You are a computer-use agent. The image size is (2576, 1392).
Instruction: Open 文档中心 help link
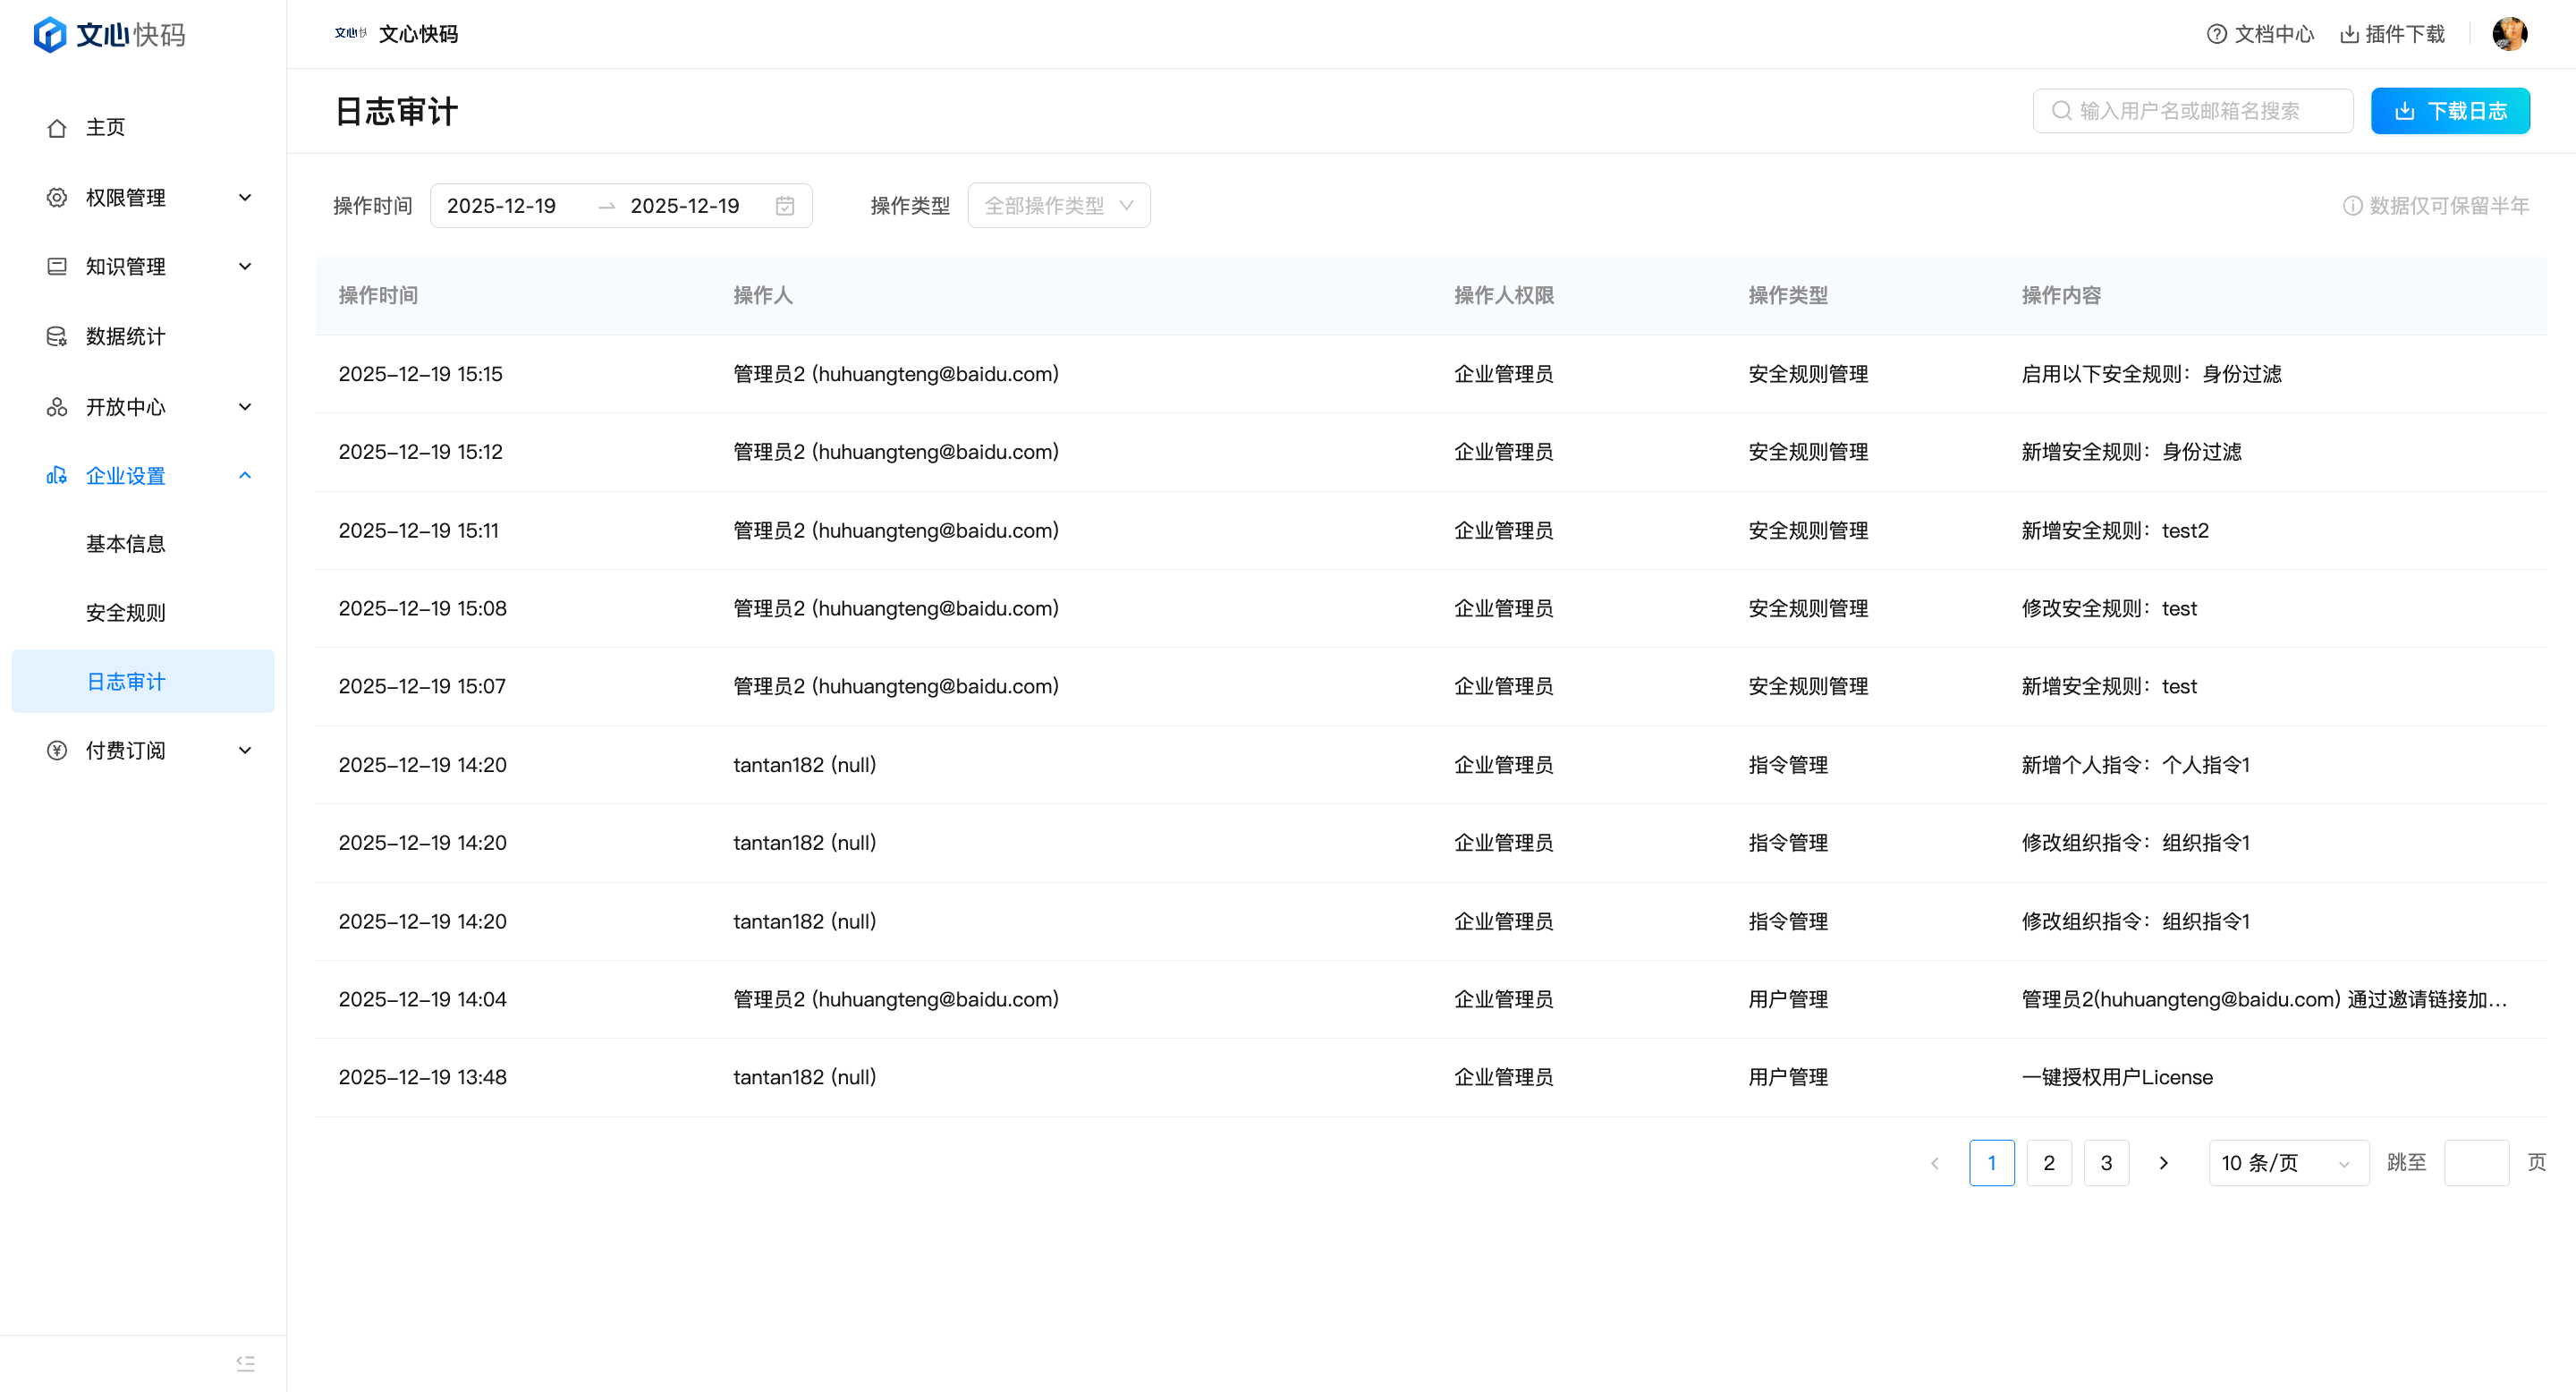[x=2260, y=34]
